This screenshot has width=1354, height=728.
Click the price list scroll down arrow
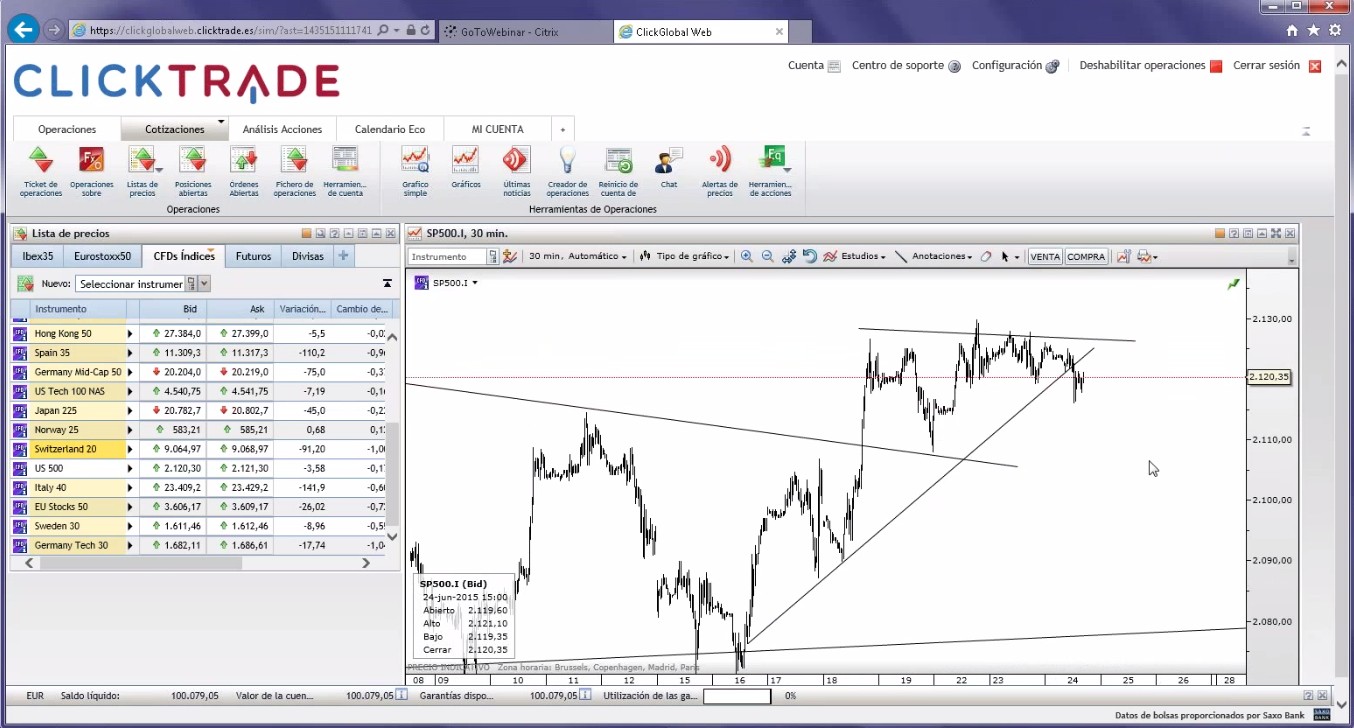coord(392,537)
